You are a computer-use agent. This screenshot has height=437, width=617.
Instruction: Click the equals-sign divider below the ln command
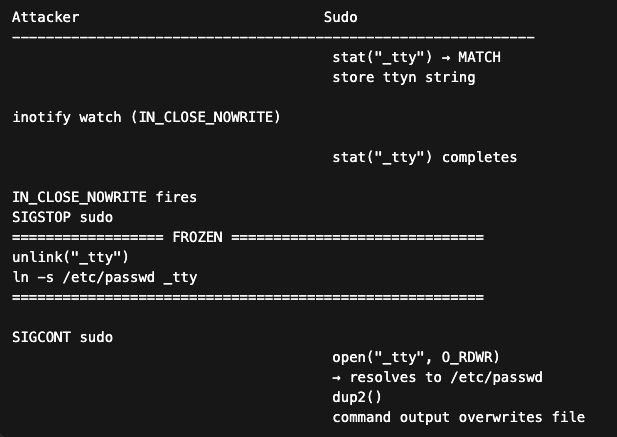(248, 297)
